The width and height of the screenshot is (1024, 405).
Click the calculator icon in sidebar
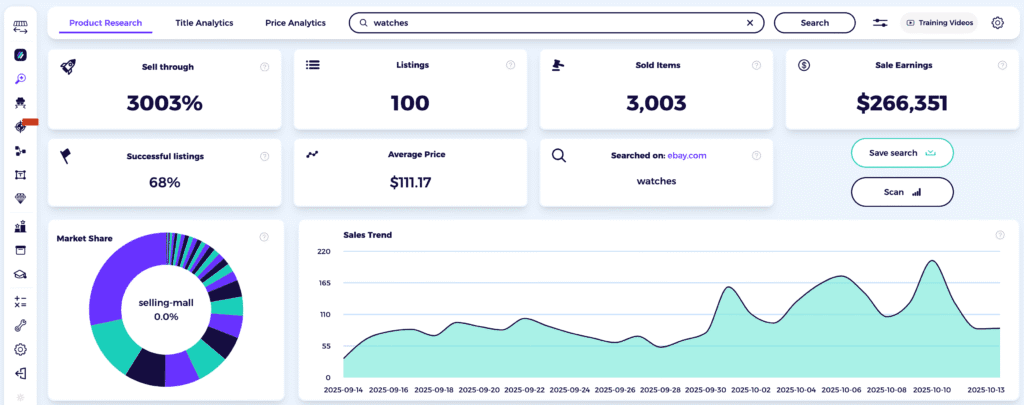click(x=20, y=301)
